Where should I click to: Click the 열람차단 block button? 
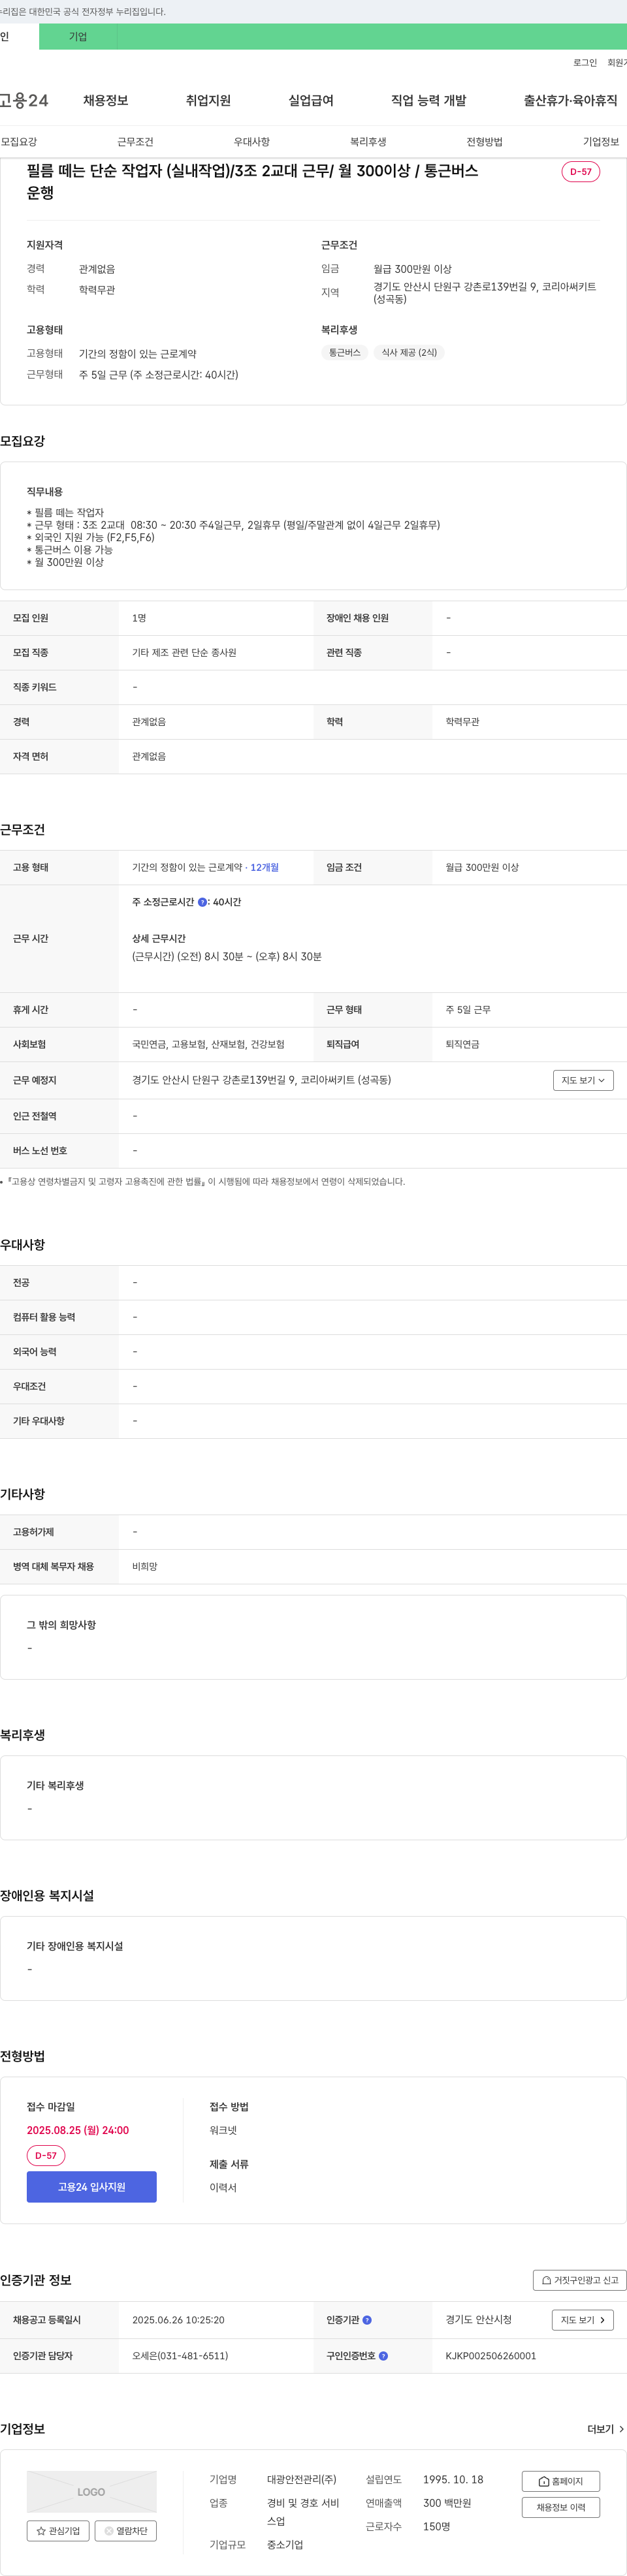coord(125,2531)
